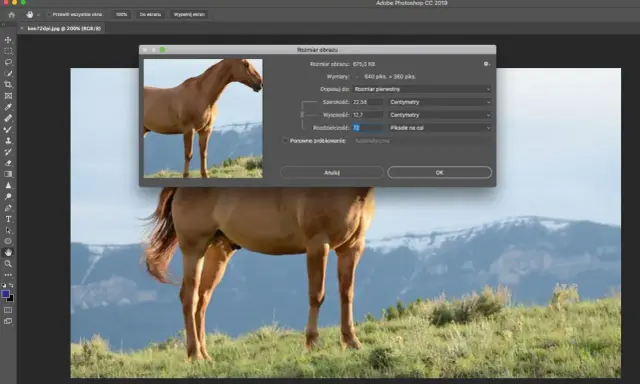Swap foreground and background colors
The image size is (640, 384).
pyautogui.click(x=11, y=285)
